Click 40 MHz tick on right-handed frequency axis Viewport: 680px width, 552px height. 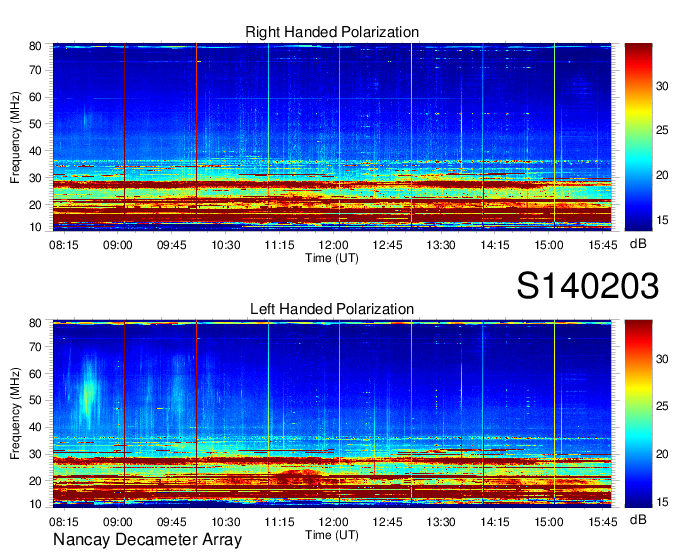(35, 151)
